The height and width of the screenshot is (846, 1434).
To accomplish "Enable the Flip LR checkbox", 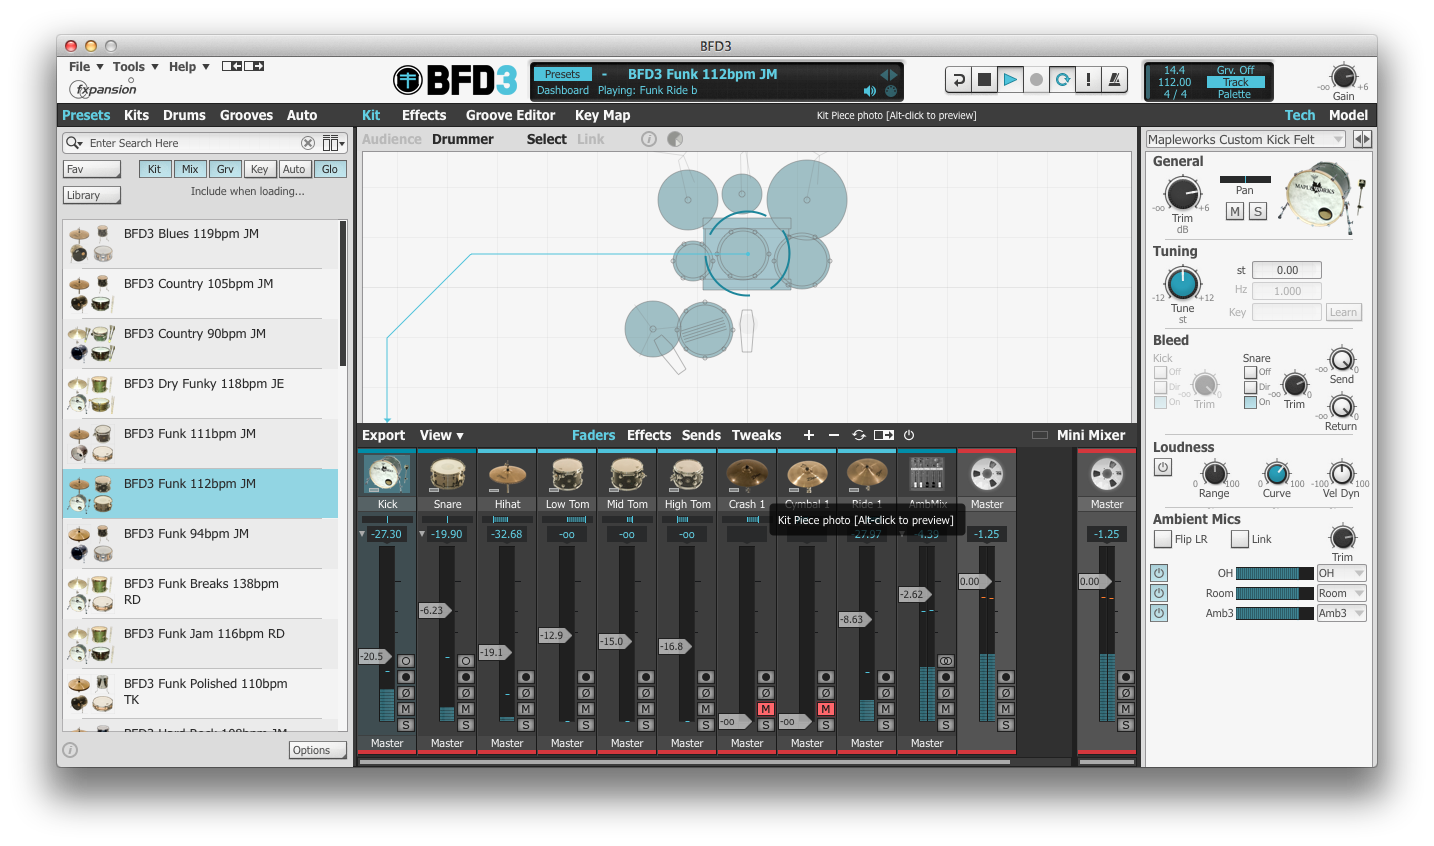I will point(1162,539).
